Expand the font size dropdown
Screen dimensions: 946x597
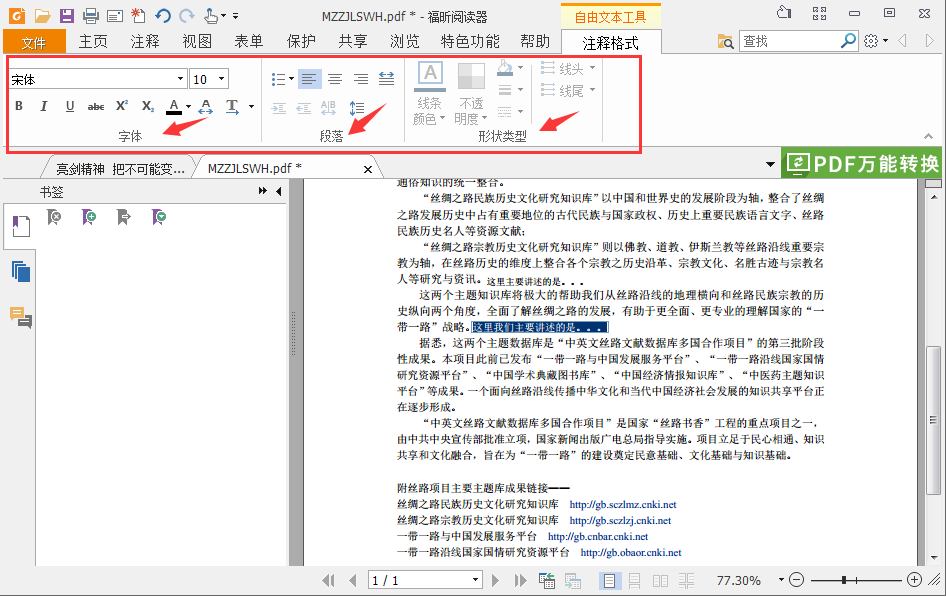[x=221, y=79]
